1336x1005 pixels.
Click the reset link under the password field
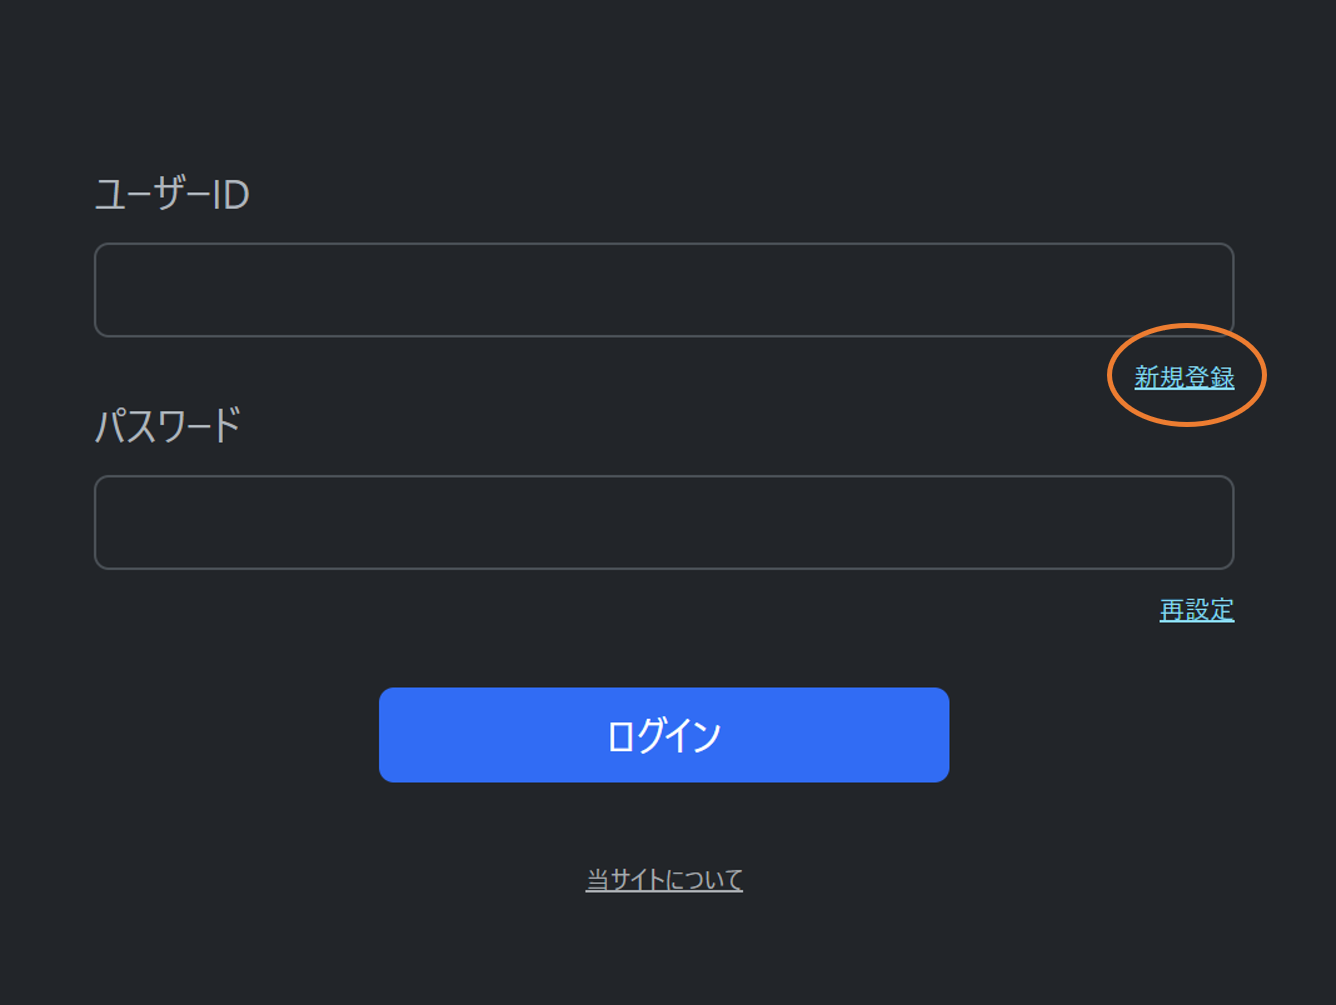pos(1196,609)
